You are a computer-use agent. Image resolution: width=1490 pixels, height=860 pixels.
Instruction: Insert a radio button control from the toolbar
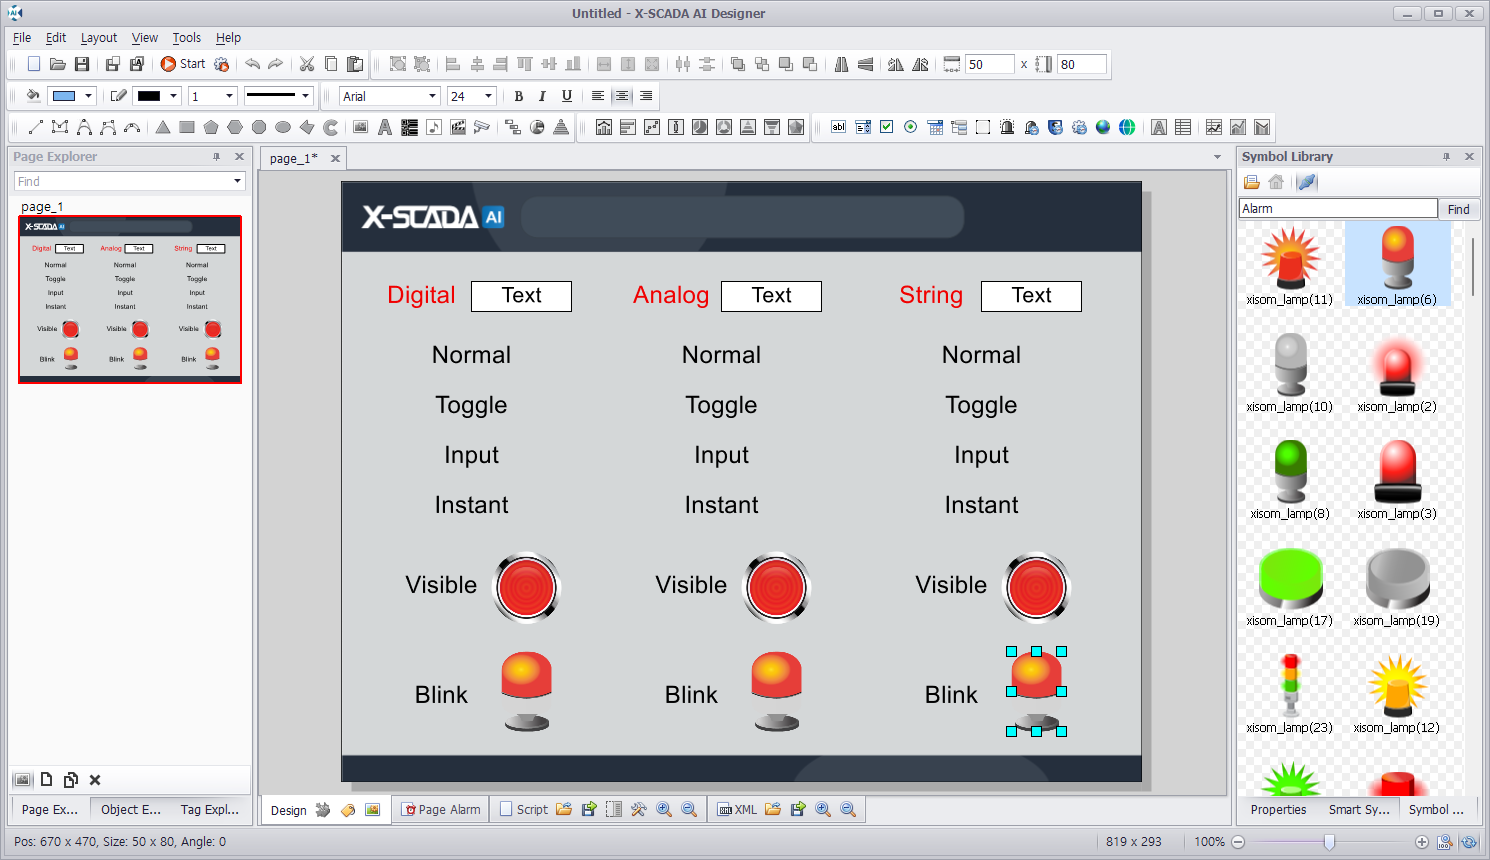(911, 127)
